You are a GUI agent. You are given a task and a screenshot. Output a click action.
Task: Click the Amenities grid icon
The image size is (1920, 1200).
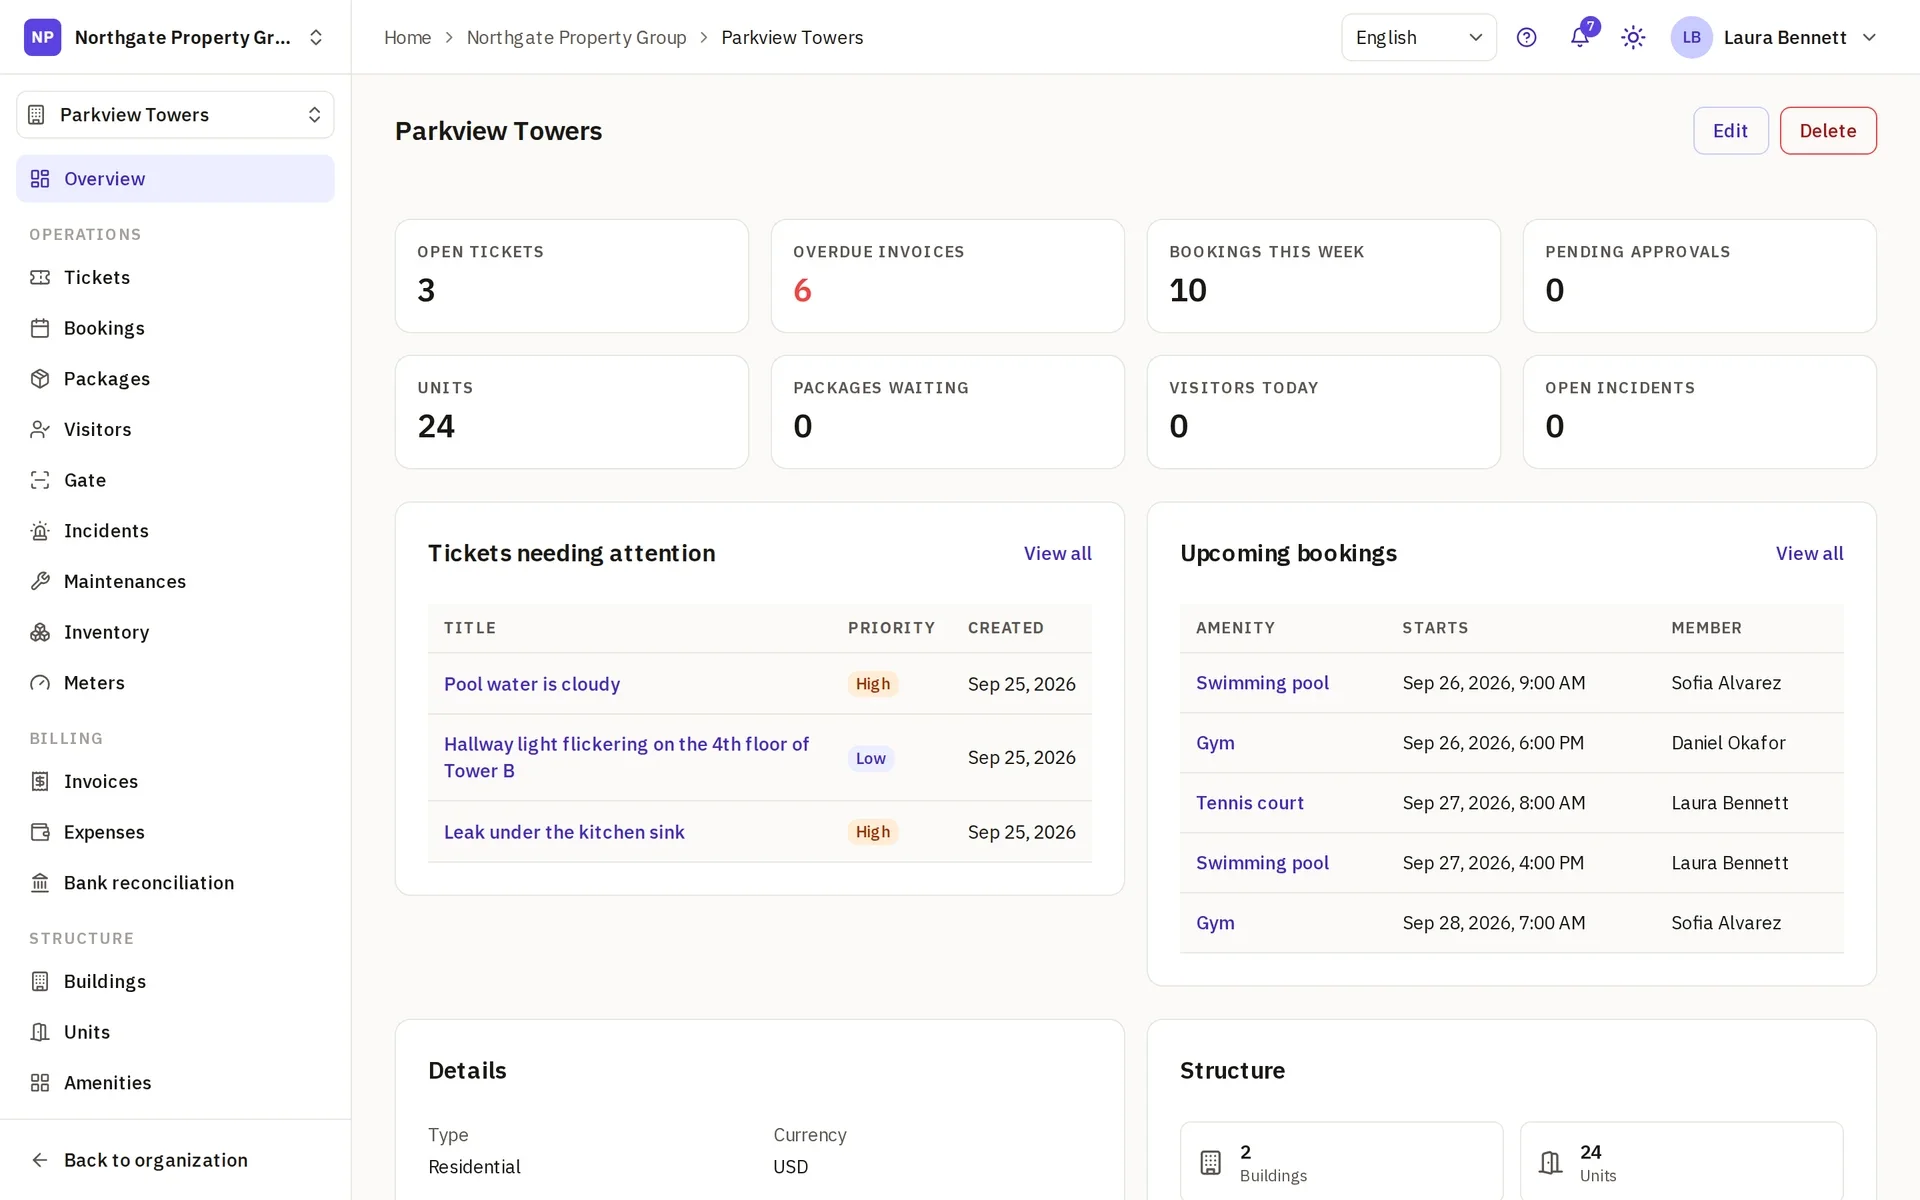click(40, 1083)
